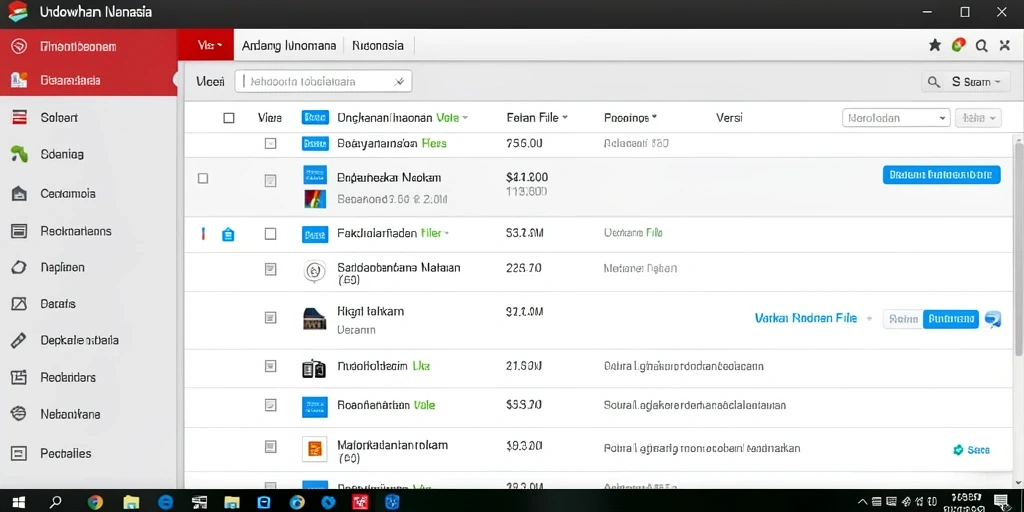Open the Finantibonam item in the sidebar
The image size is (1024, 512).
tap(78, 46)
